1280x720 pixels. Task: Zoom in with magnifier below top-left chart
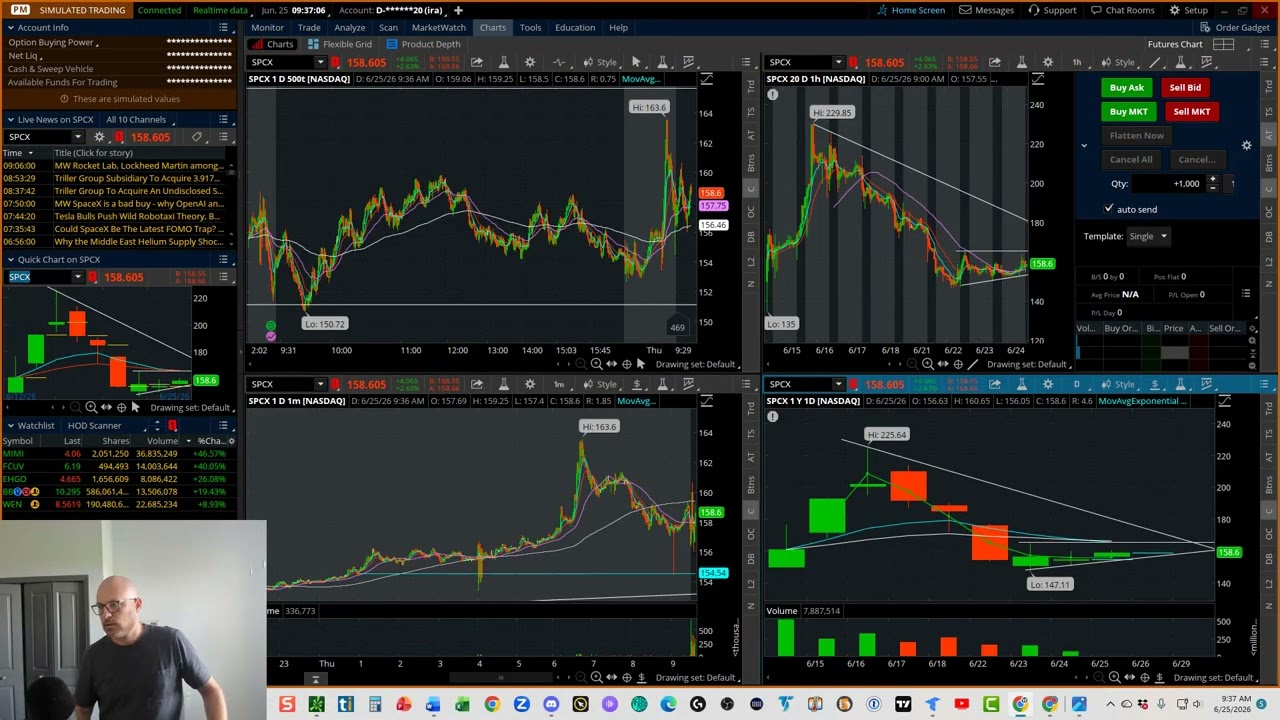click(596, 364)
